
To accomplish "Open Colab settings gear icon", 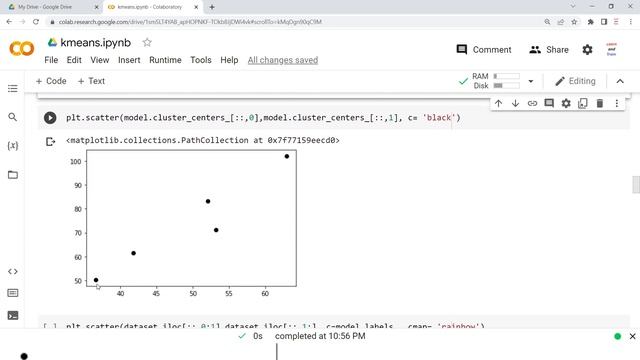I will (587, 50).
